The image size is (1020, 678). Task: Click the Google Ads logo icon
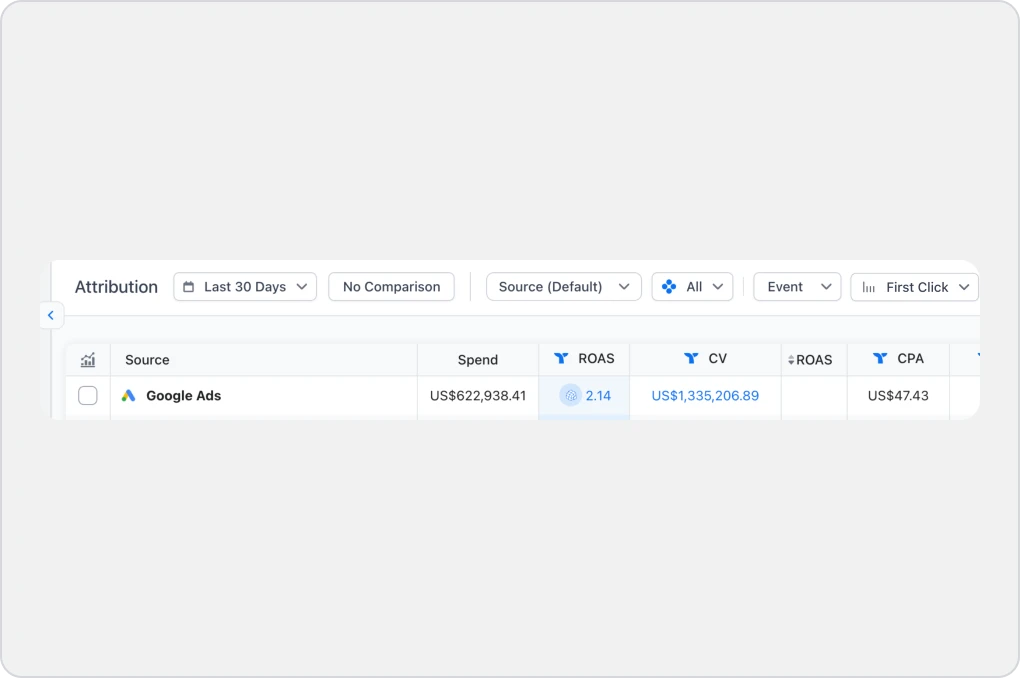pos(129,396)
